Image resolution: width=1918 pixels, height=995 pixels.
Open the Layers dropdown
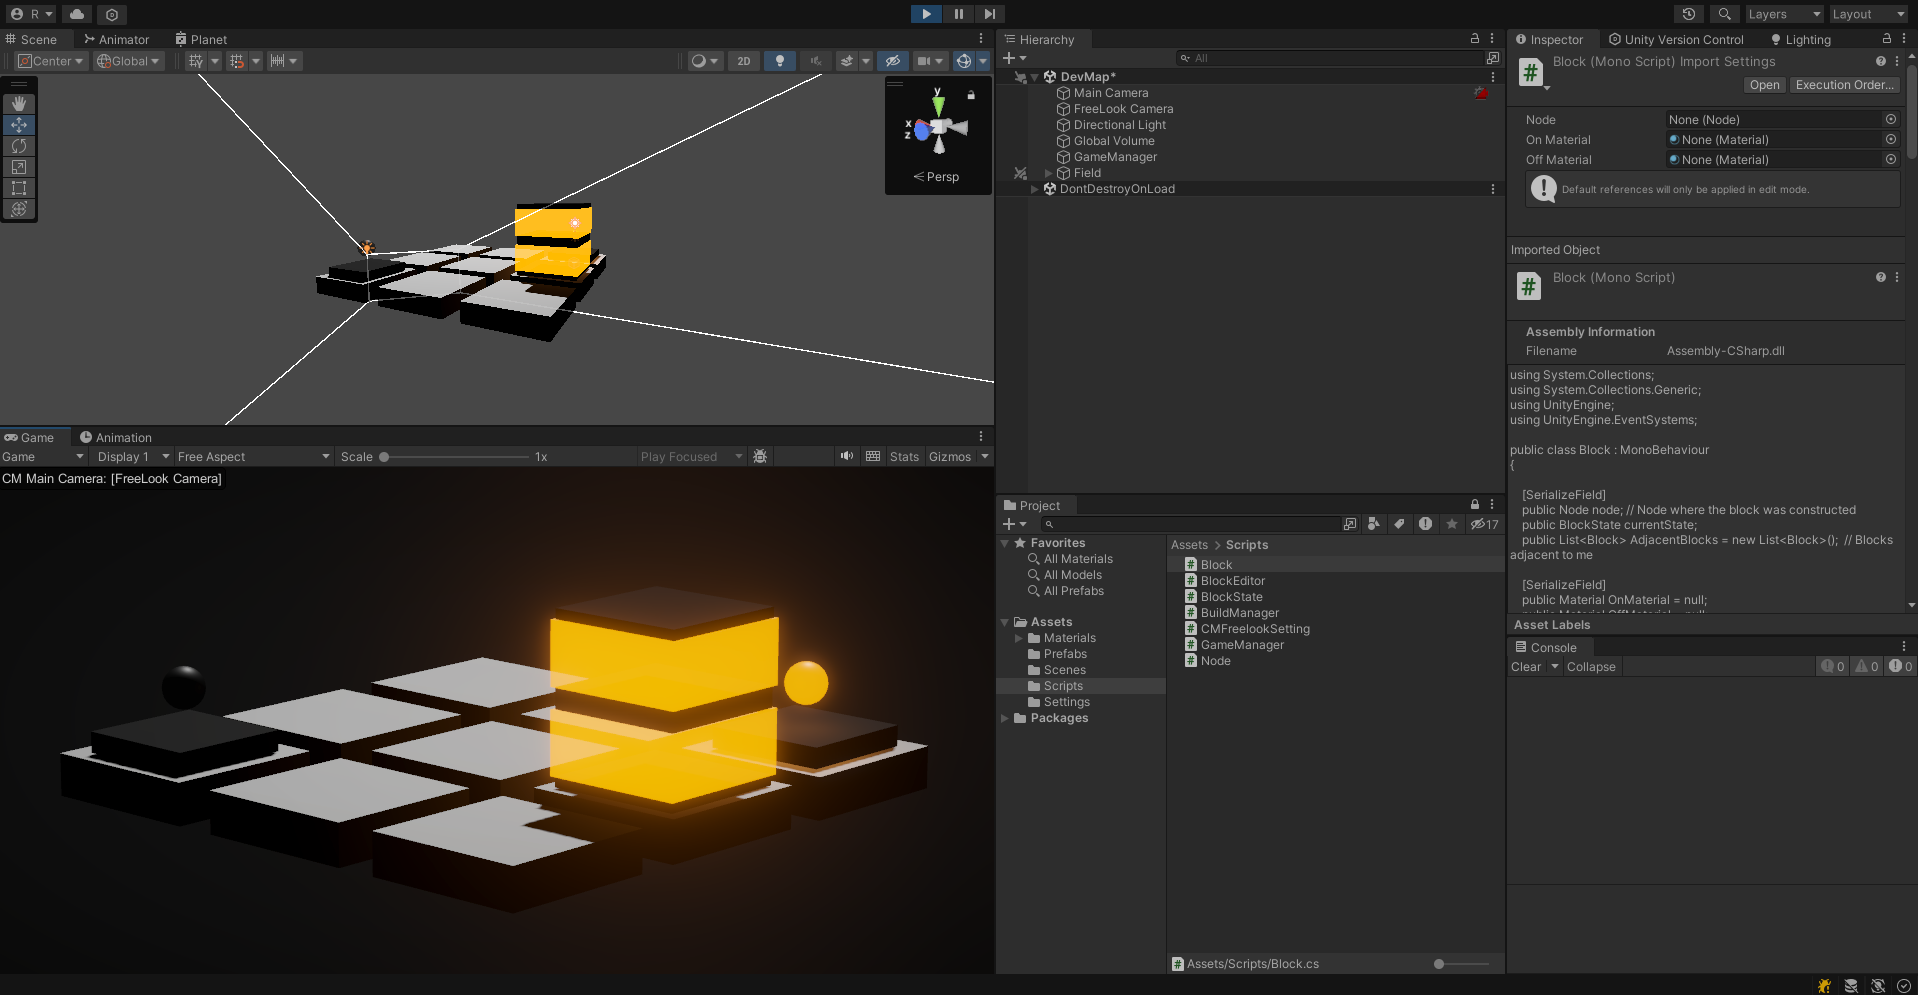pos(1784,14)
